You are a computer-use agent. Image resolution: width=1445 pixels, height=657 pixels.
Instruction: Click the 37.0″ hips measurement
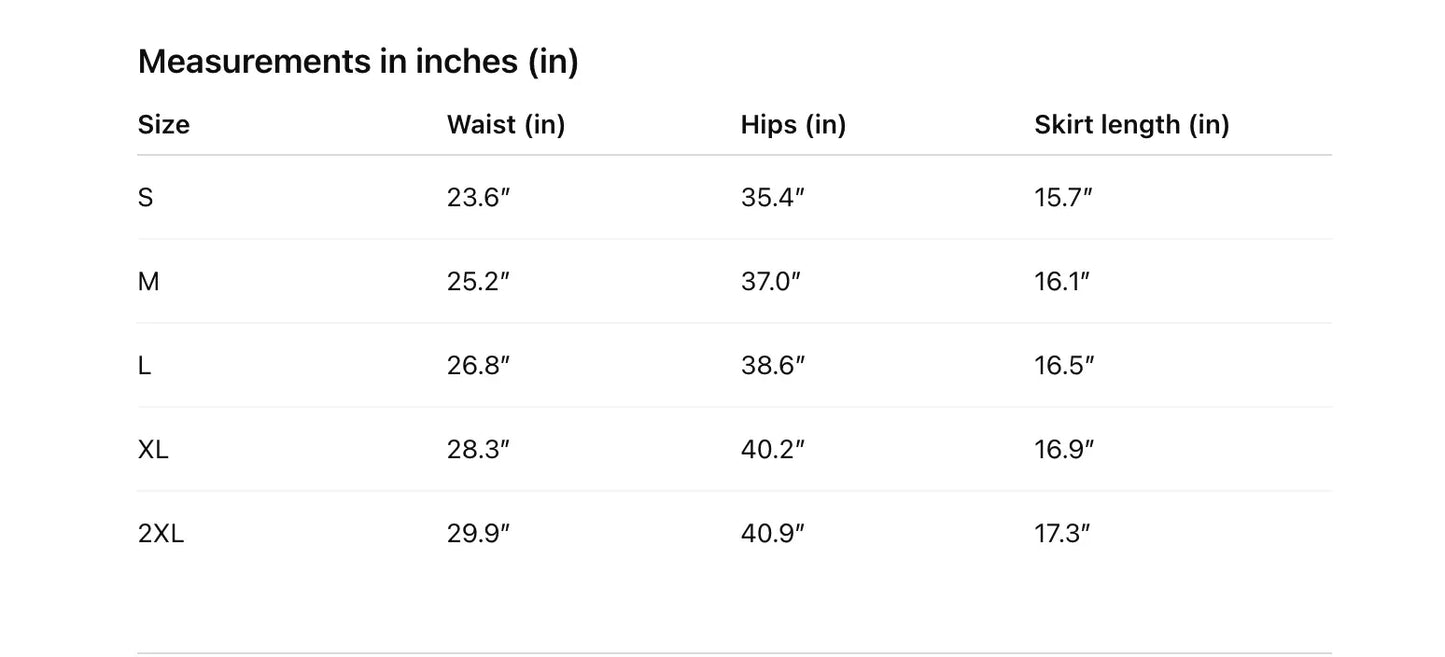coord(771,282)
